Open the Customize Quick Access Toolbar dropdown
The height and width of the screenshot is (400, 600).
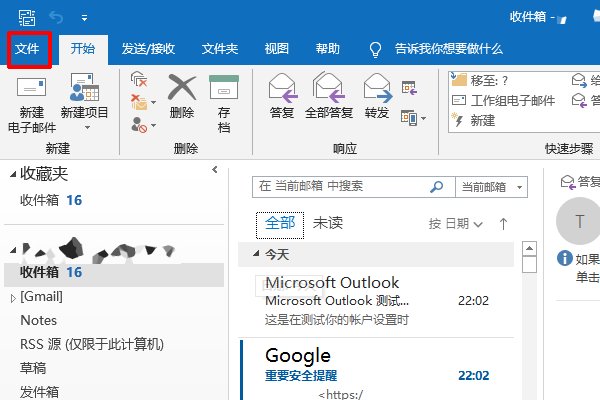click(84, 18)
